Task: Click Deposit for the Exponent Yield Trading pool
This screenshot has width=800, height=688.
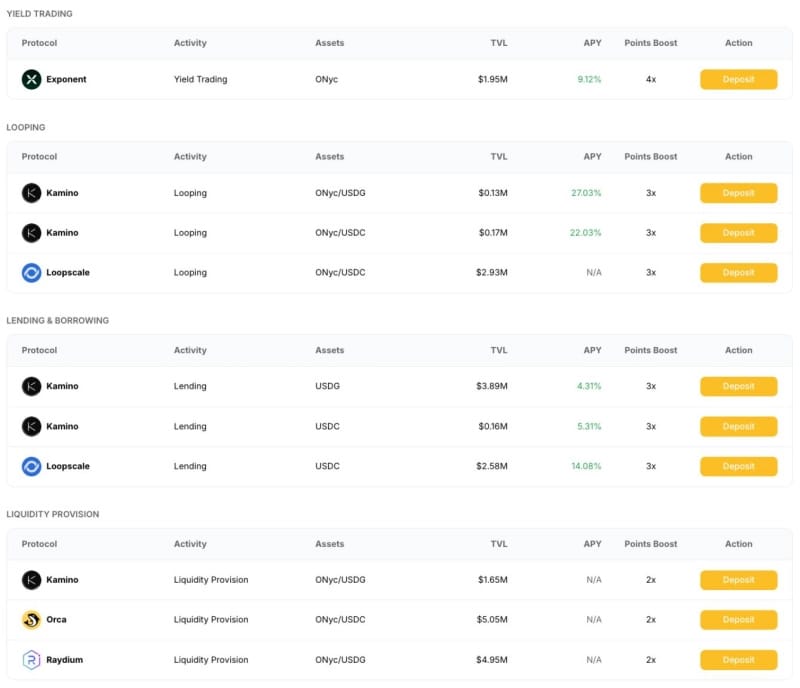Action: [738, 79]
